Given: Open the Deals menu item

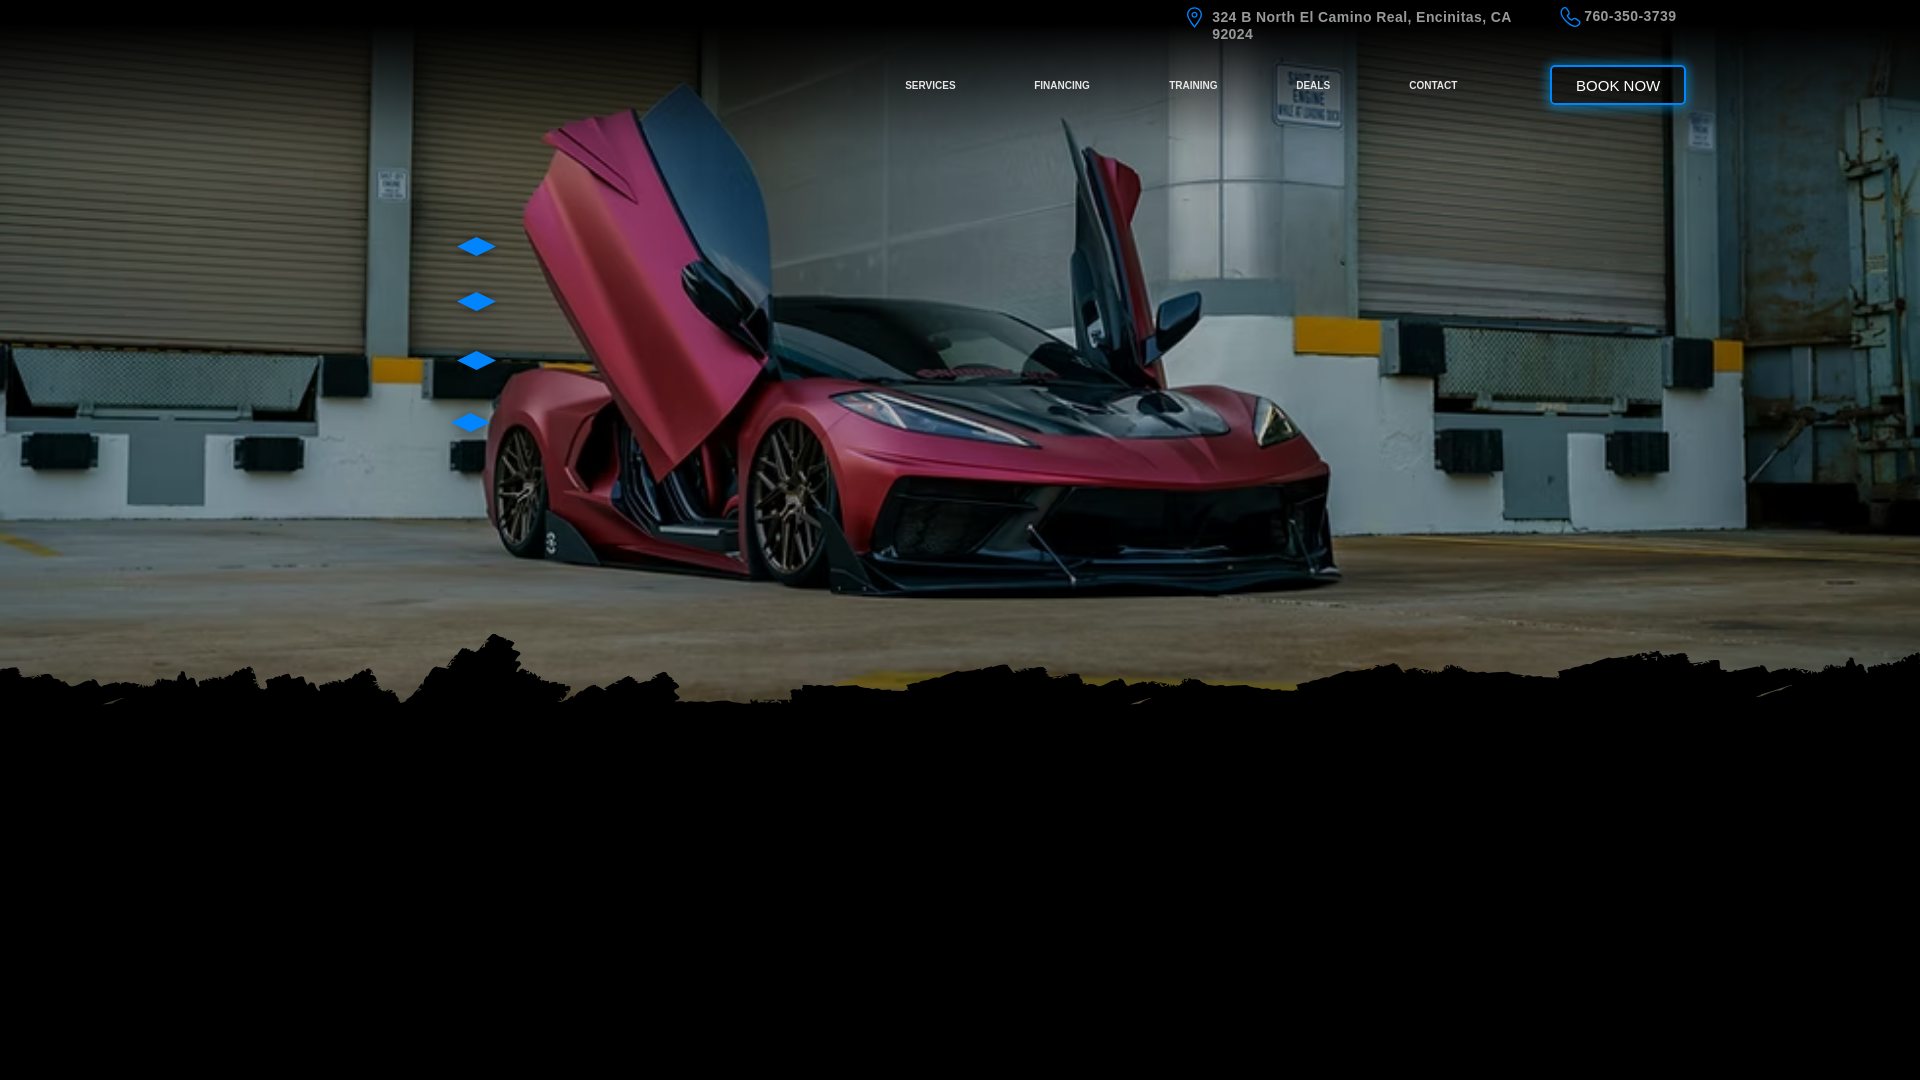Looking at the screenshot, I should coord(1313,86).
